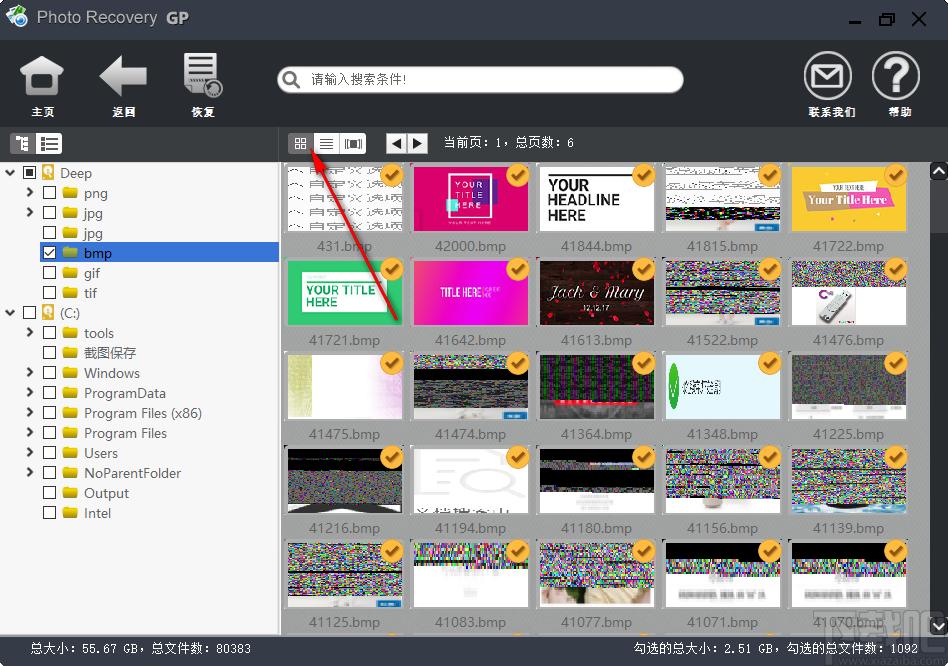Viewport: 948px width, 666px height.
Task: Switch to filmstrip preview view
Action: point(353,144)
